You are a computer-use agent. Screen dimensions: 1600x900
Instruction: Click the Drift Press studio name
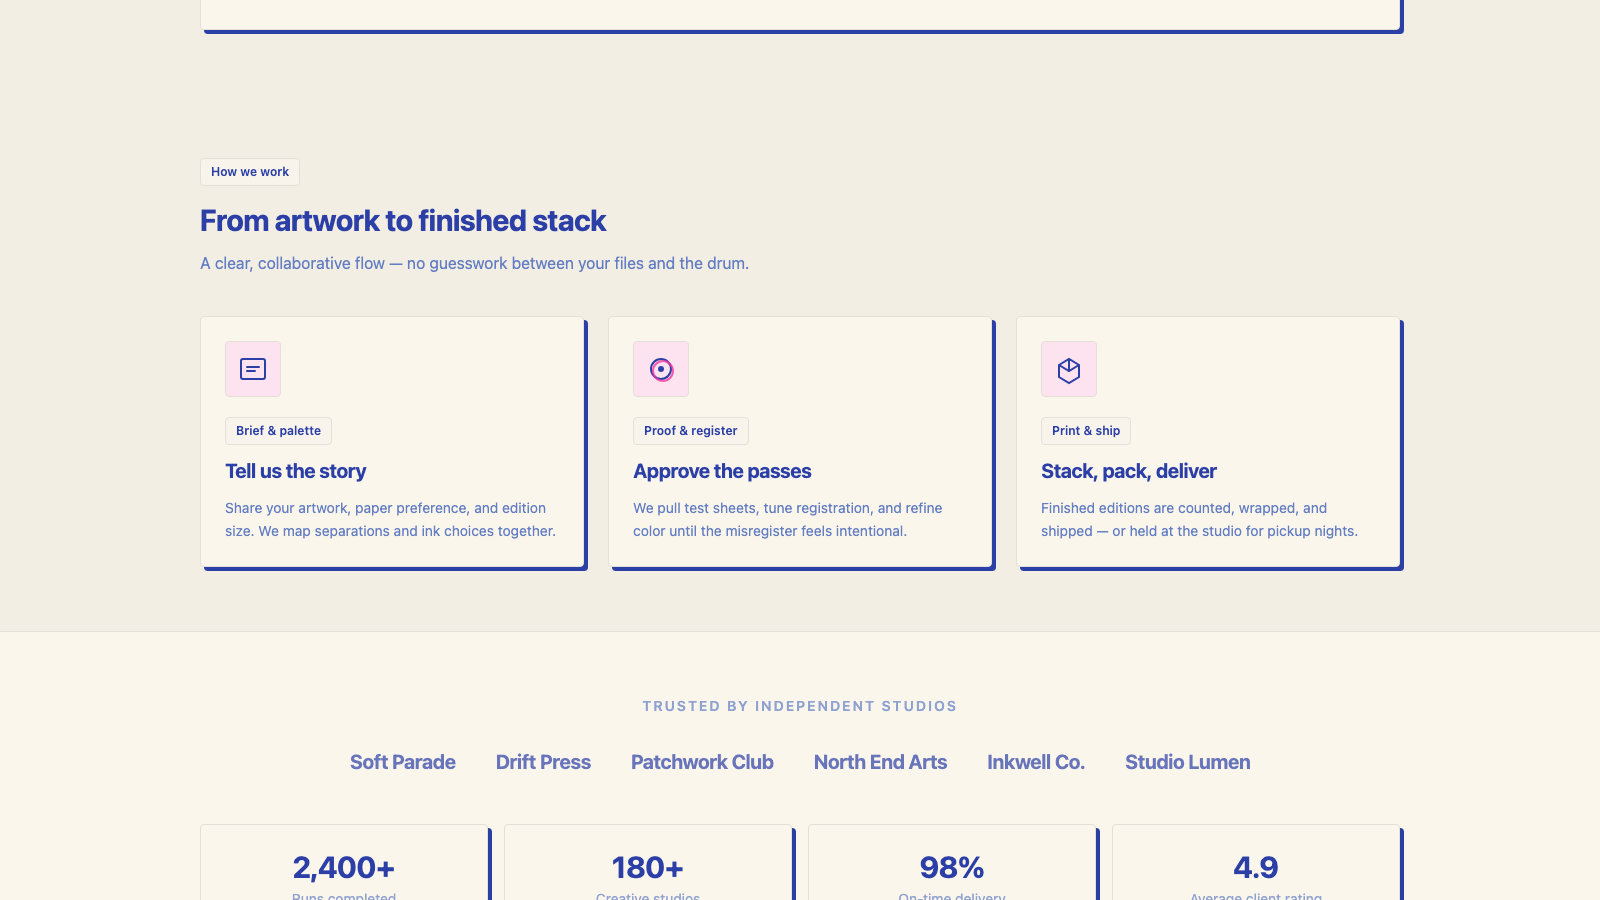pos(543,762)
